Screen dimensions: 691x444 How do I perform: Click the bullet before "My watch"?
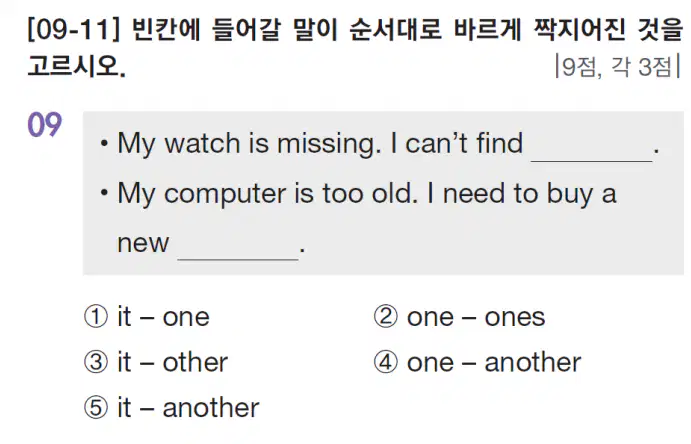tap(104, 144)
